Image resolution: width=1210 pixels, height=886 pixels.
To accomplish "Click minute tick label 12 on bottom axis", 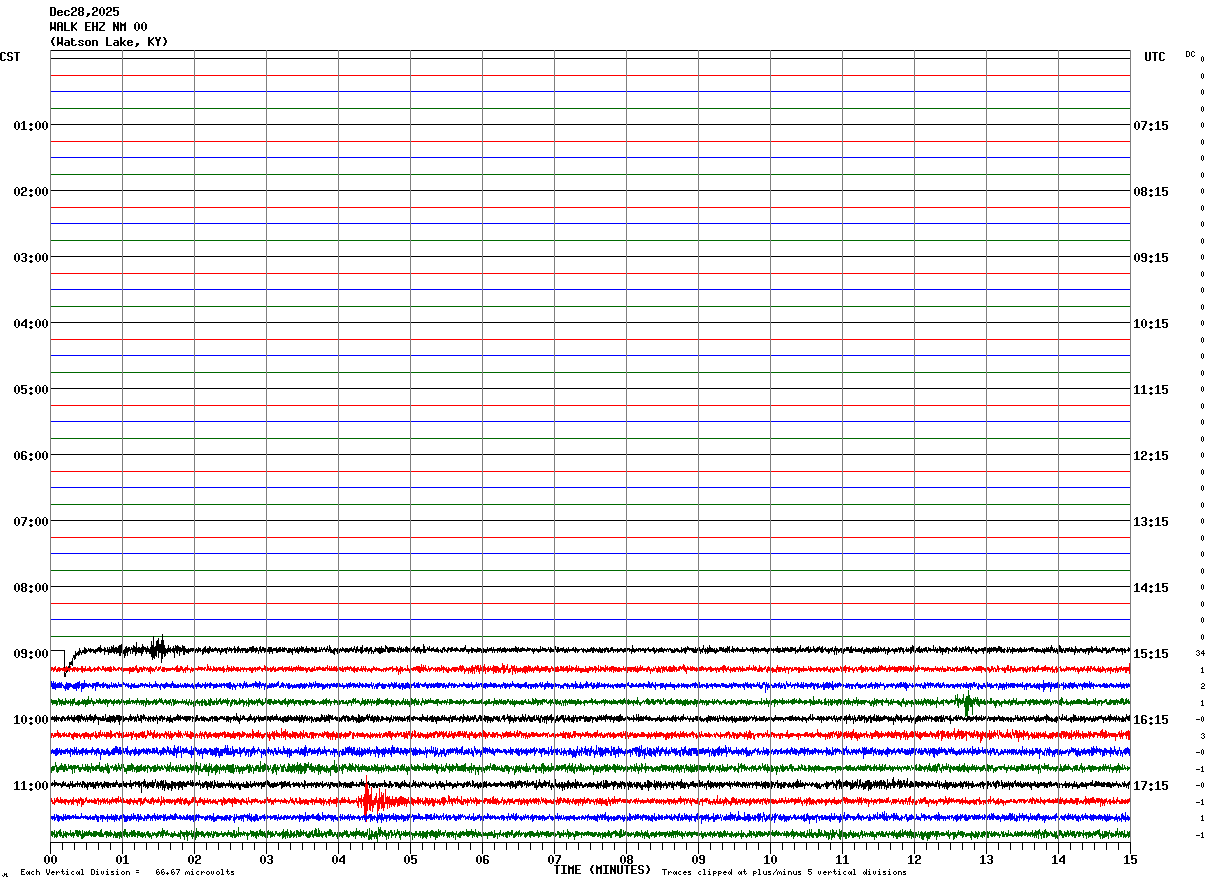I will [x=914, y=860].
